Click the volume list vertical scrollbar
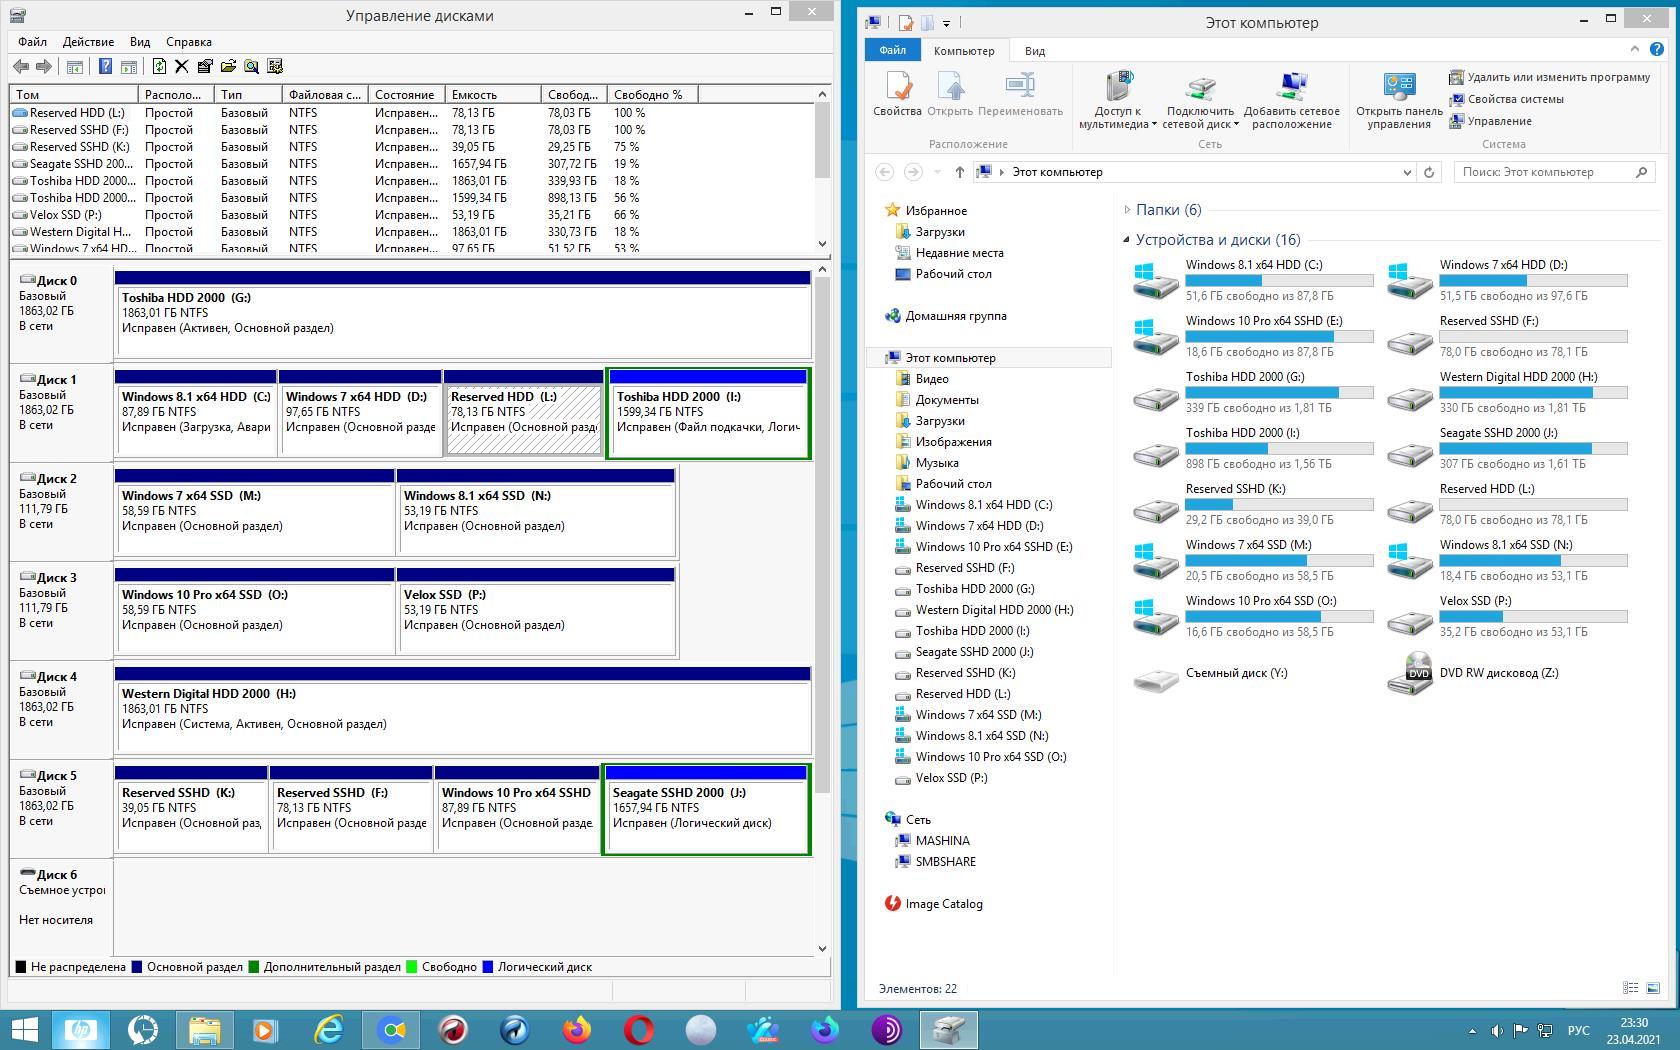Screen dimensions: 1680x1050 pyautogui.click(x=822, y=168)
